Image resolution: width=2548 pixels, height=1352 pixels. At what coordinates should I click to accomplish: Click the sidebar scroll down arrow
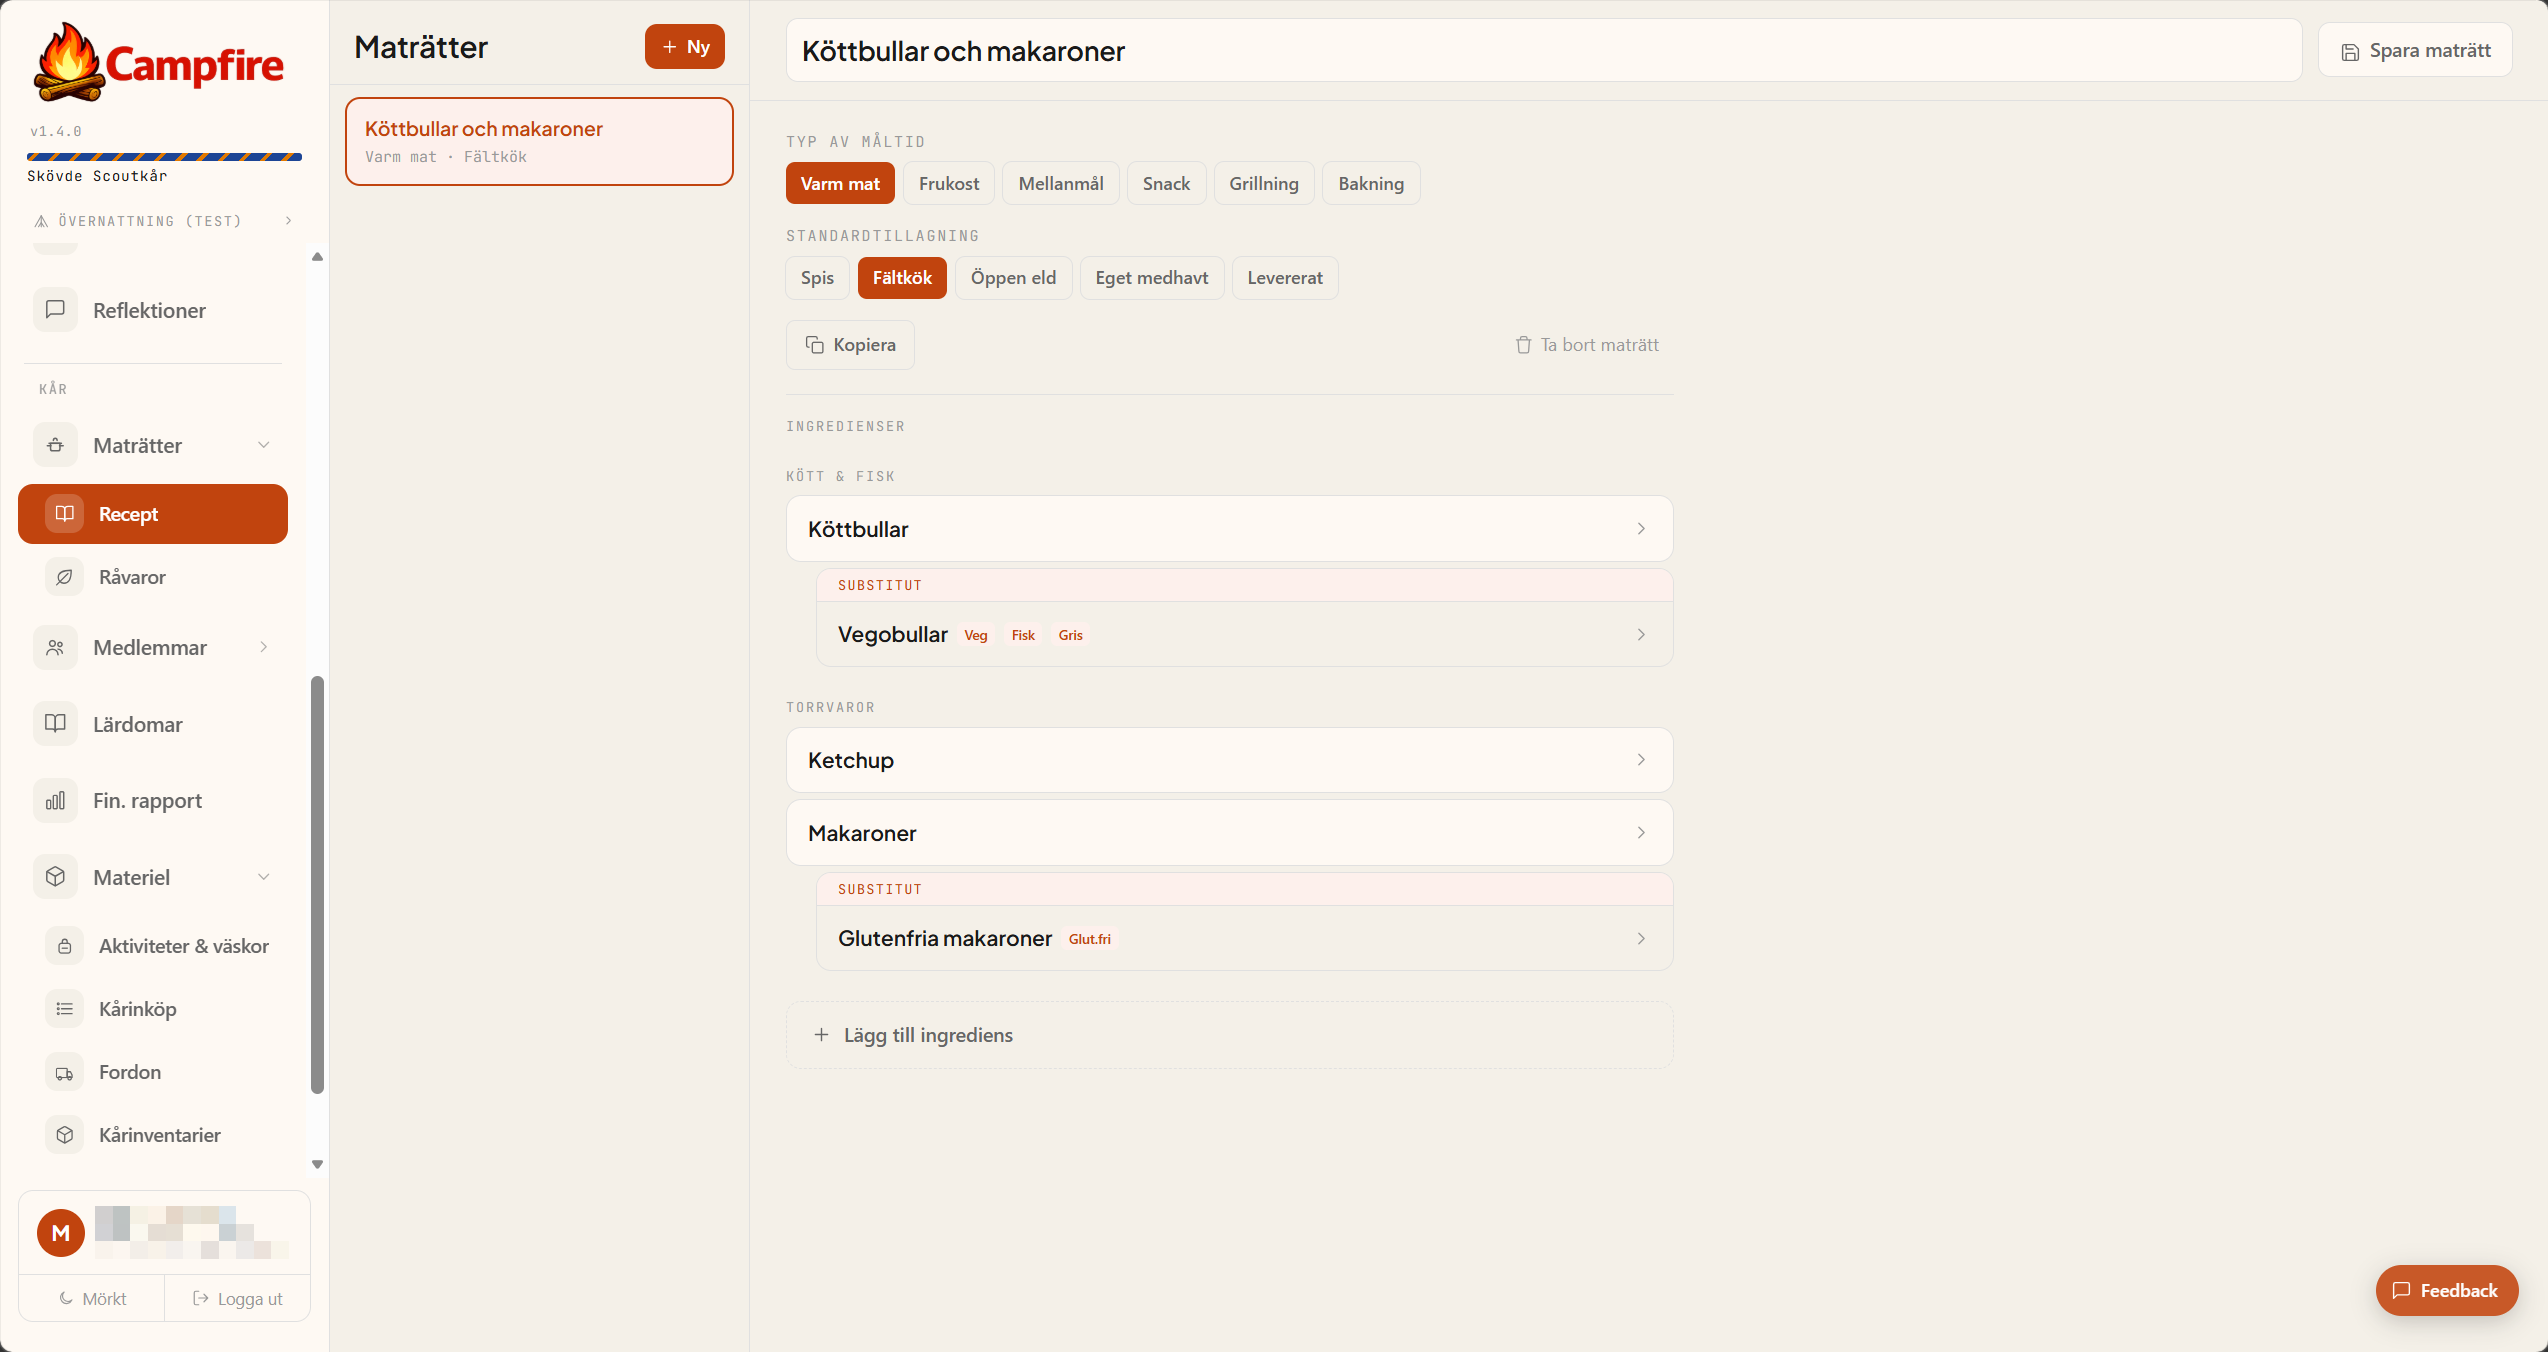[317, 1165]
